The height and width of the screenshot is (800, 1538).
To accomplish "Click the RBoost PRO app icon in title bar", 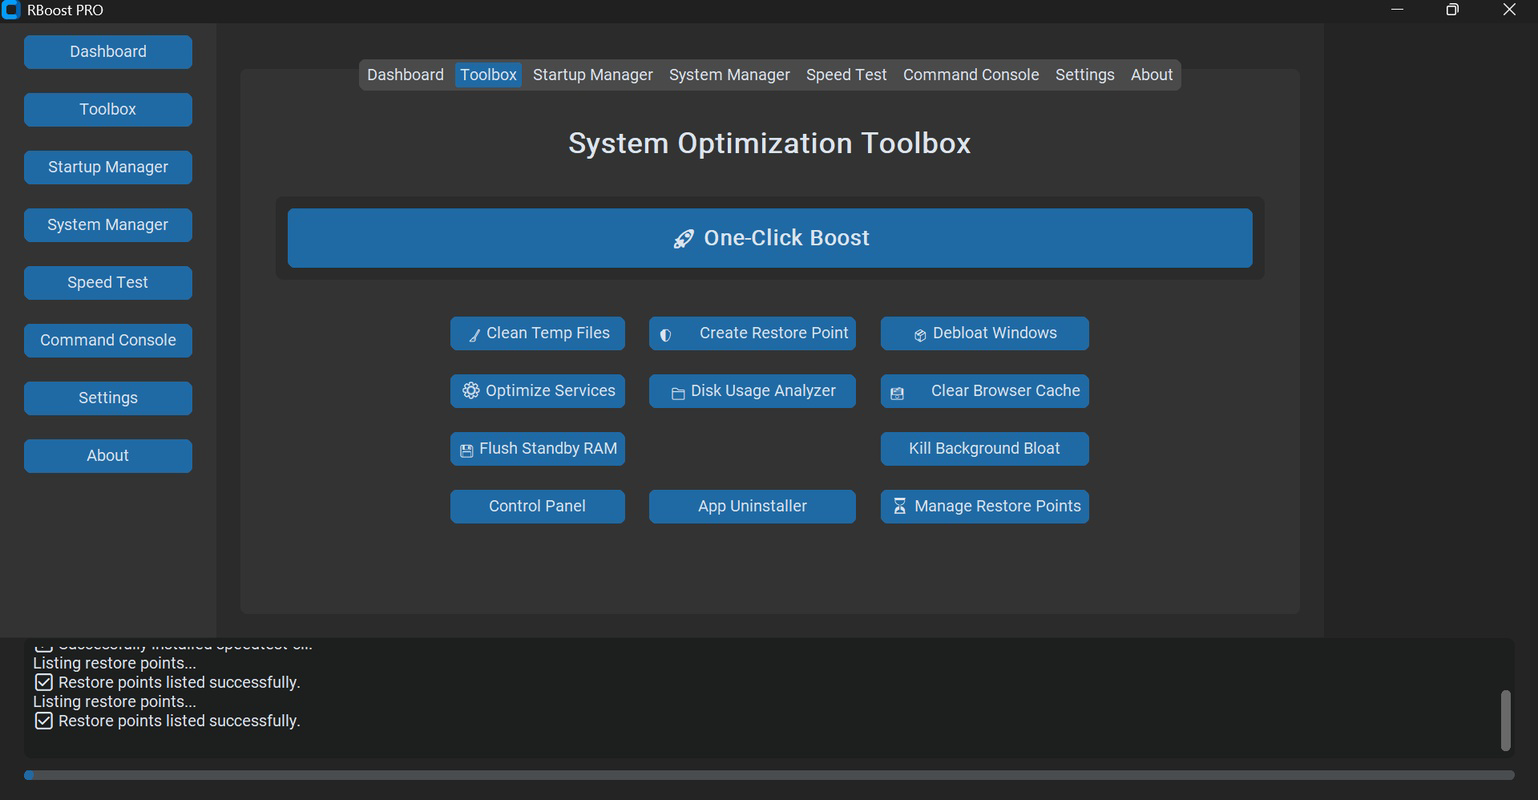I will [x=11, y=10].
